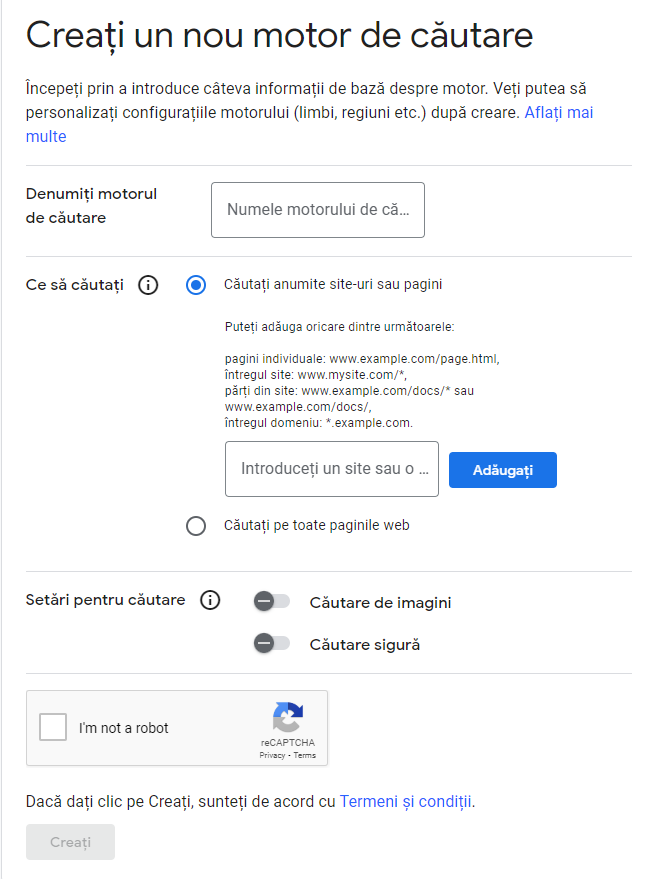Select "Căutați pe toate paginile web" radio button

[x=196, y=526]
